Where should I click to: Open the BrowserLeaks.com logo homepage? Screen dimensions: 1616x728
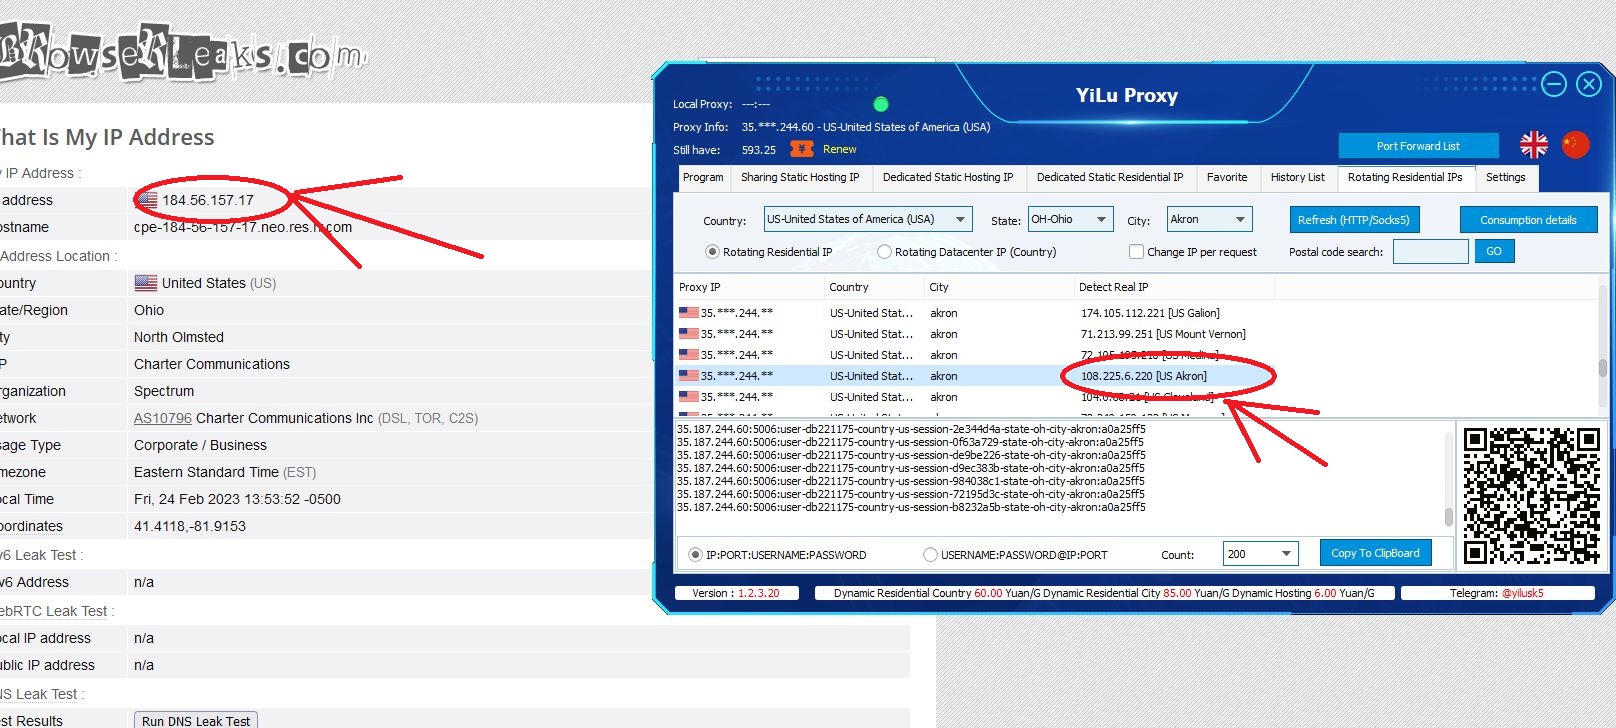coord(182,54)
